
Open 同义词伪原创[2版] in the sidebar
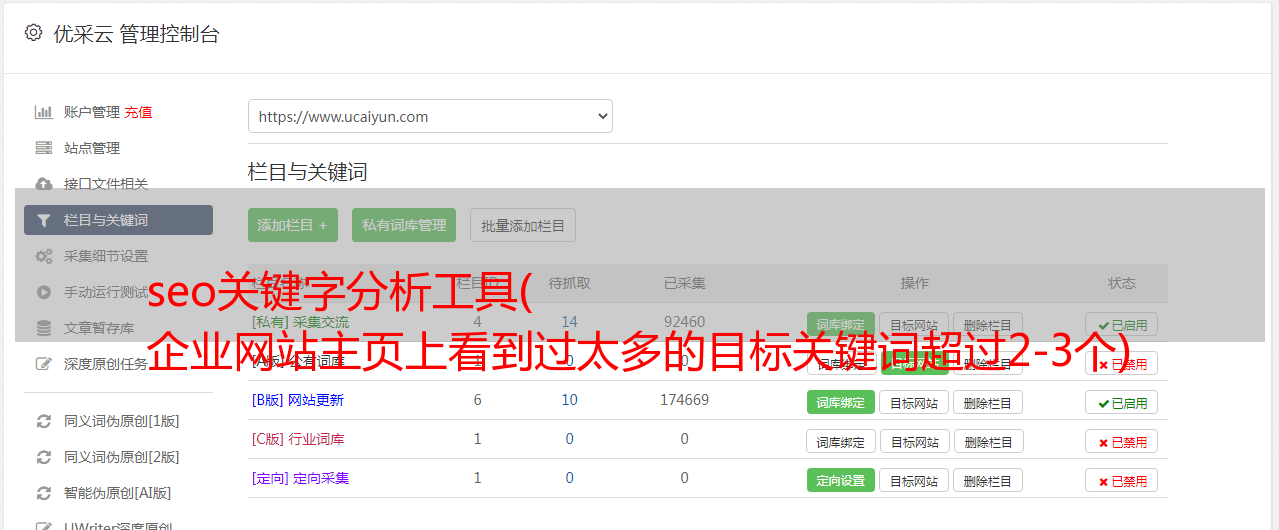[x=122, y=457]
